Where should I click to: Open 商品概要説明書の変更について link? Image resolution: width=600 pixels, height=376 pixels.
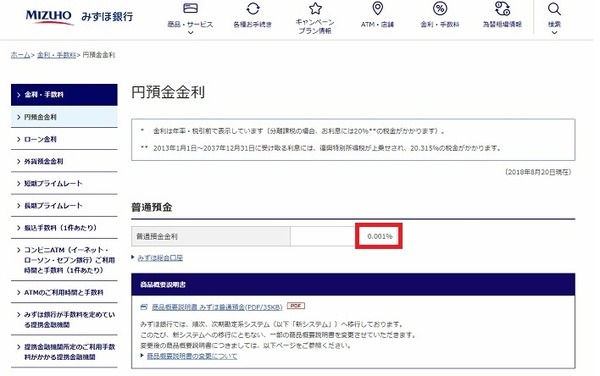point(192,356)
